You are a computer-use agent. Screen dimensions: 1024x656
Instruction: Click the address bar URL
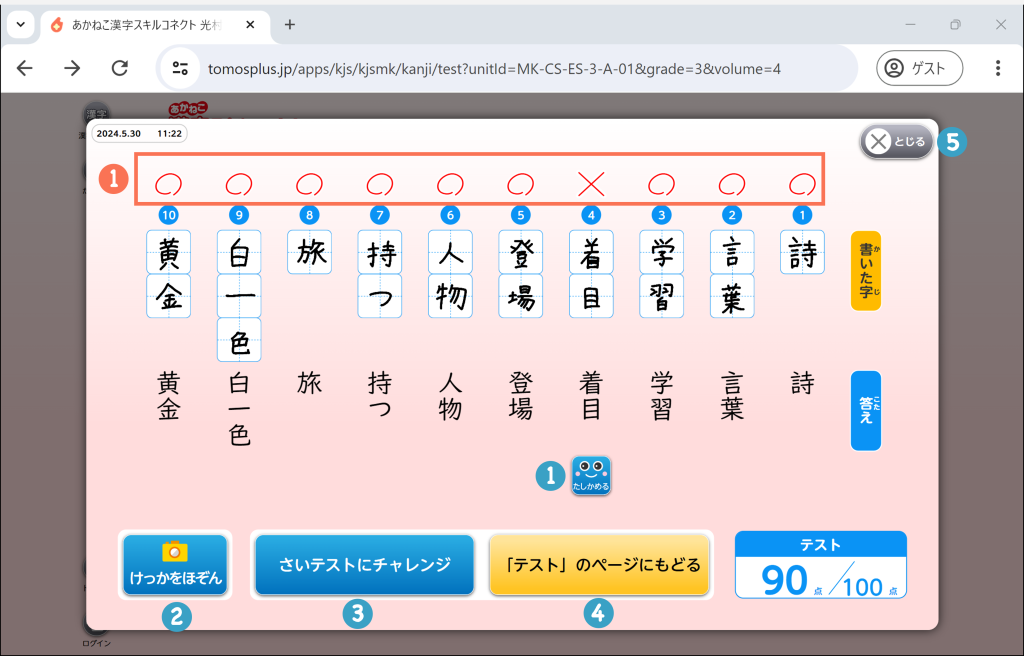(494, 69)
